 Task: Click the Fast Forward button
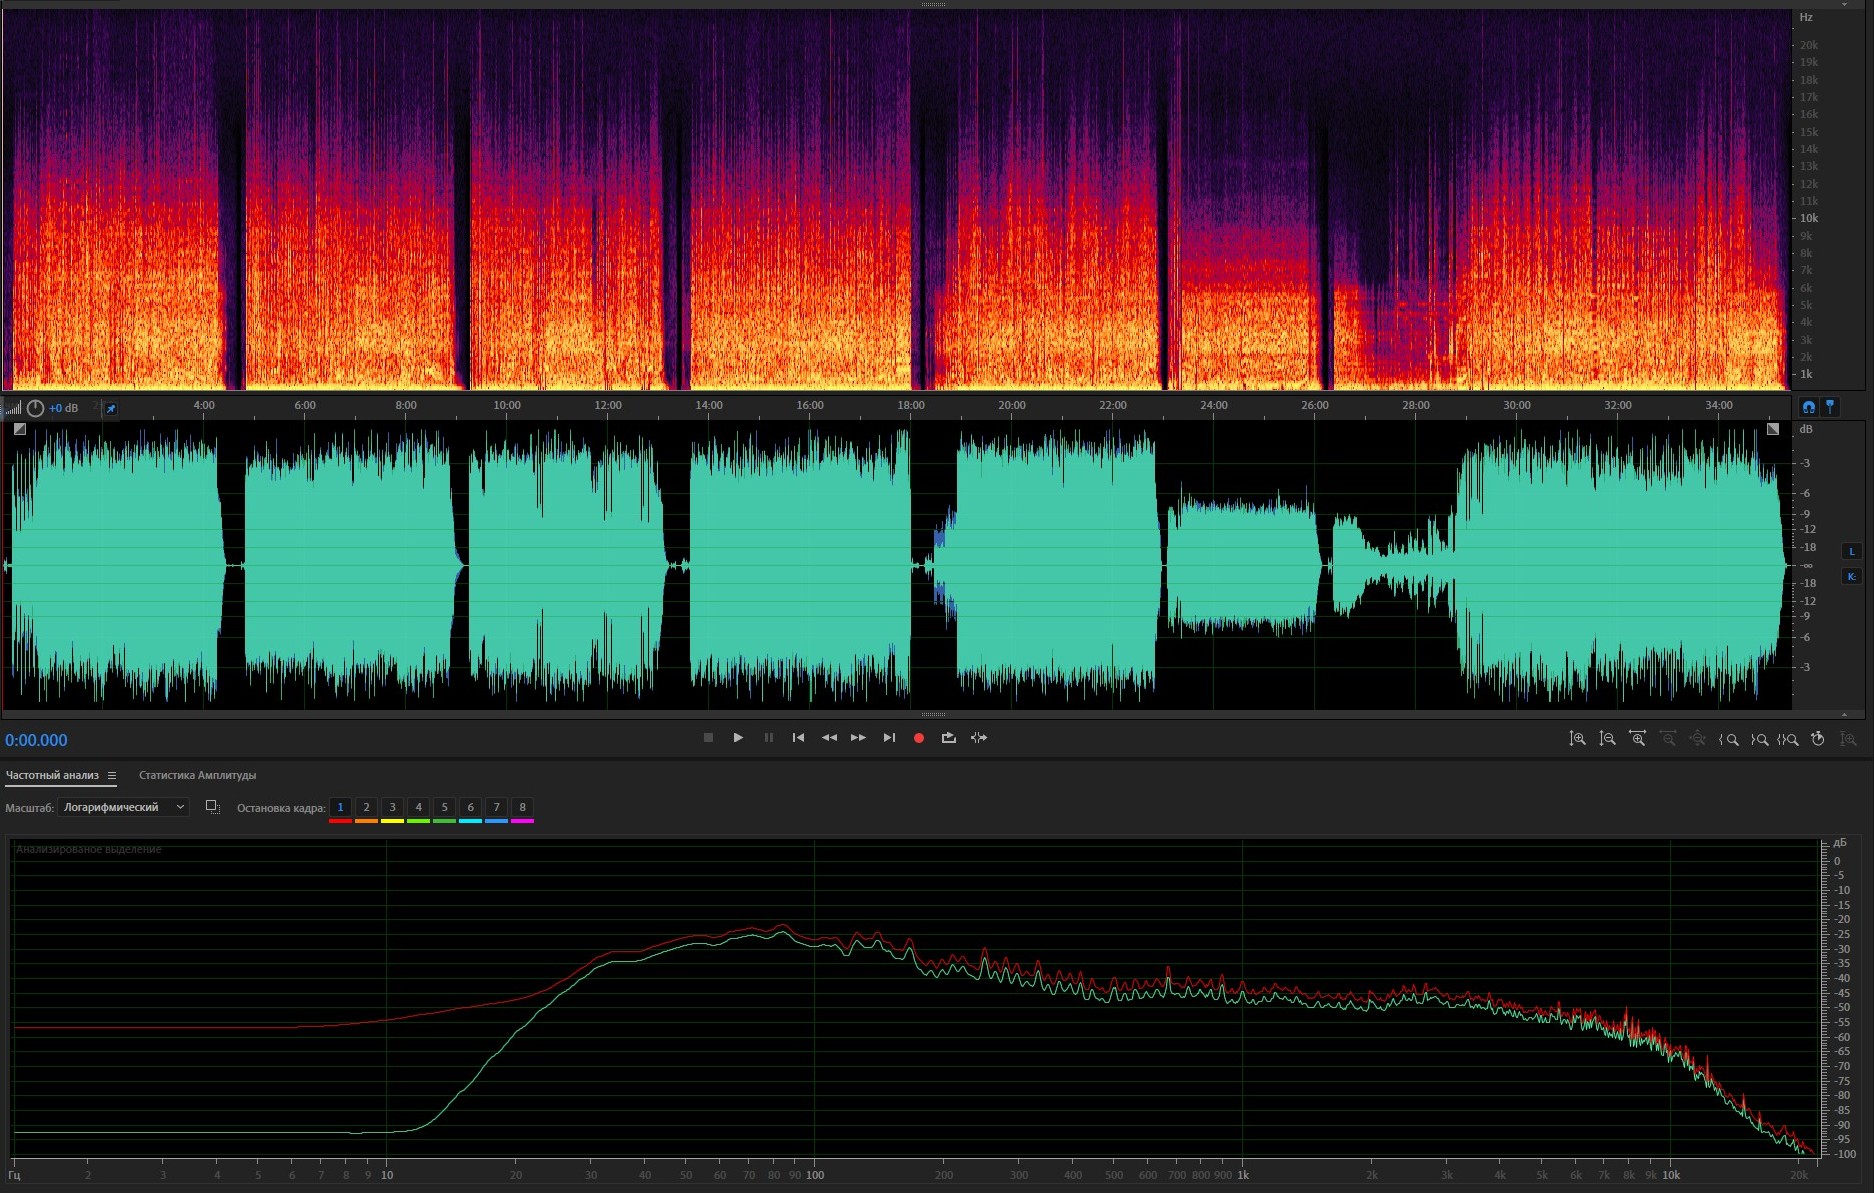coord(858,738)
